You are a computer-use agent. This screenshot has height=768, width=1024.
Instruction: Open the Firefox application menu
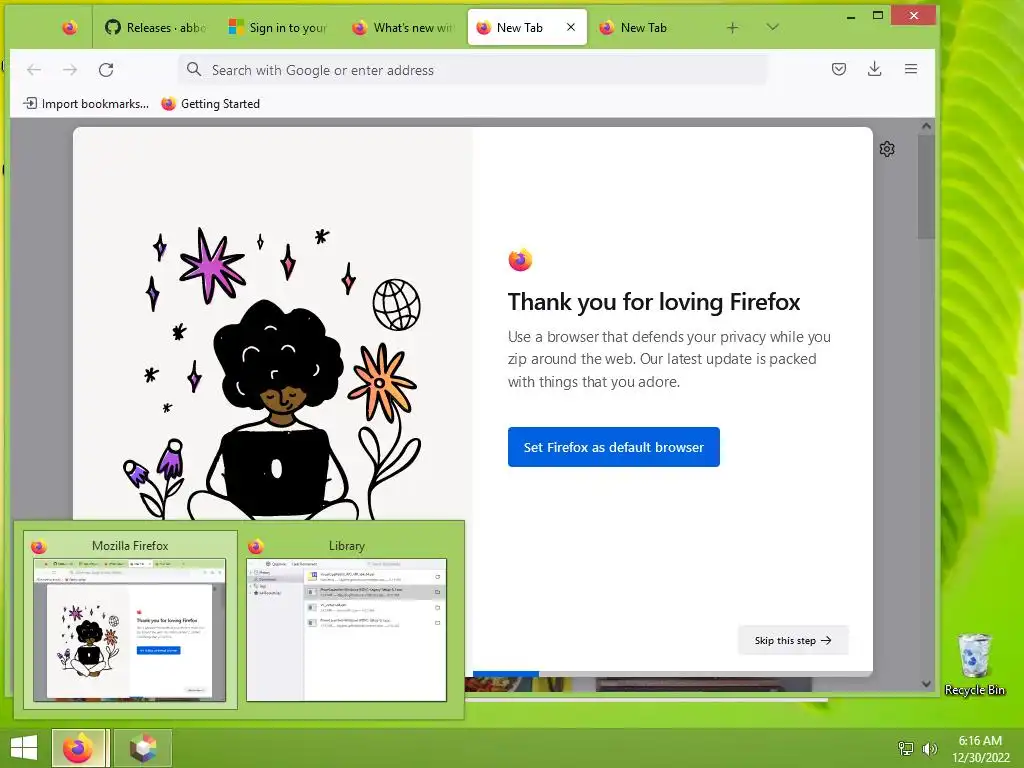(910, 69)
